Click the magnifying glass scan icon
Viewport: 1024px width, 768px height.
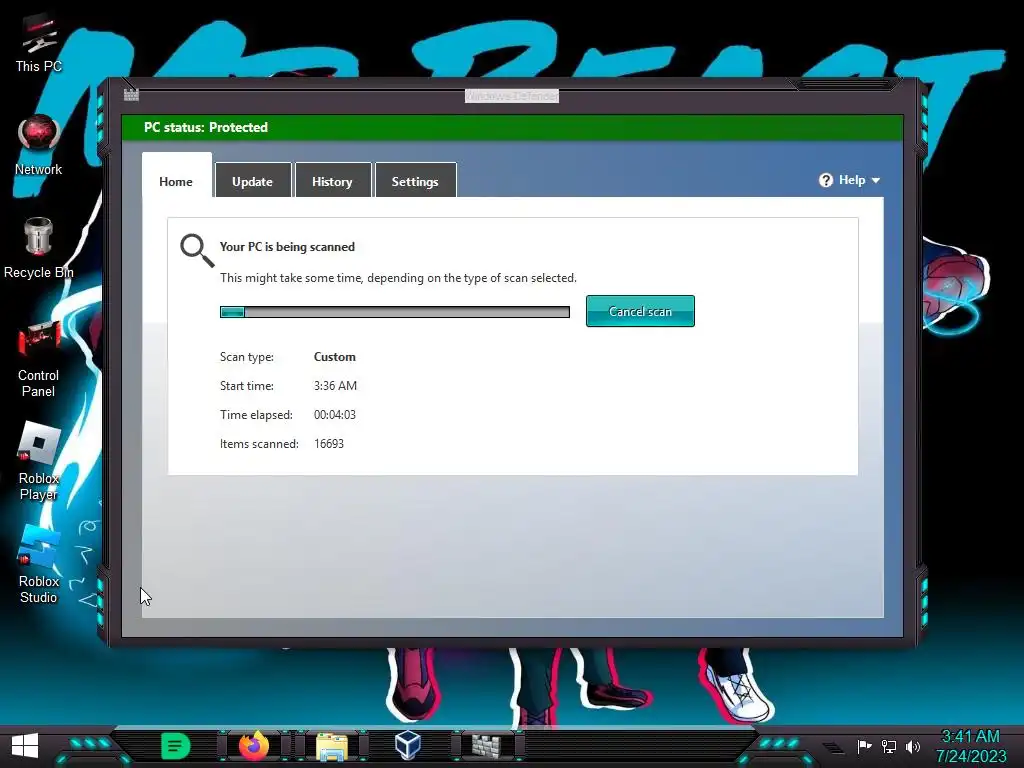click(197, 251)
